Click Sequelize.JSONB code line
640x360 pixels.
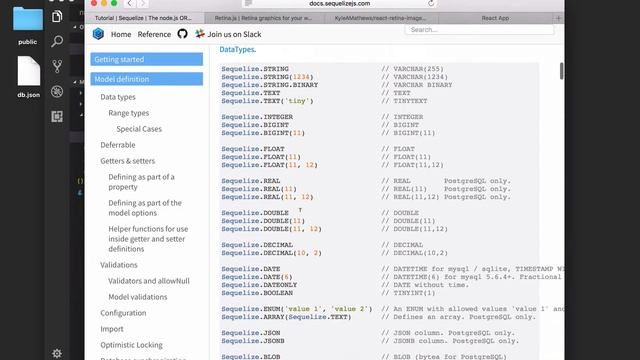pyautogui.click(x=253, y=341)
